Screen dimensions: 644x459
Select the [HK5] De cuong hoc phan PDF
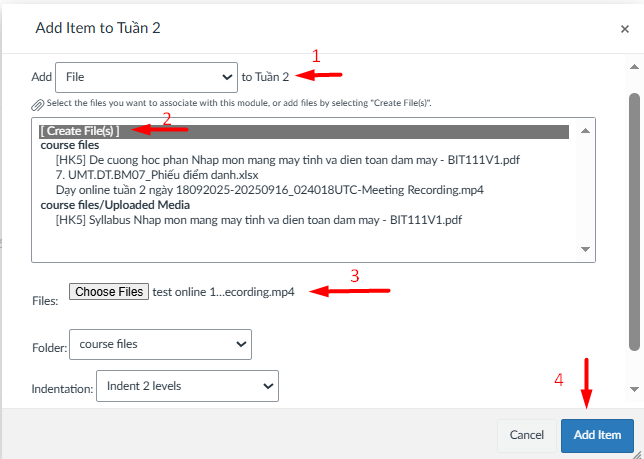pyautogui.click(x=288, y=159)
